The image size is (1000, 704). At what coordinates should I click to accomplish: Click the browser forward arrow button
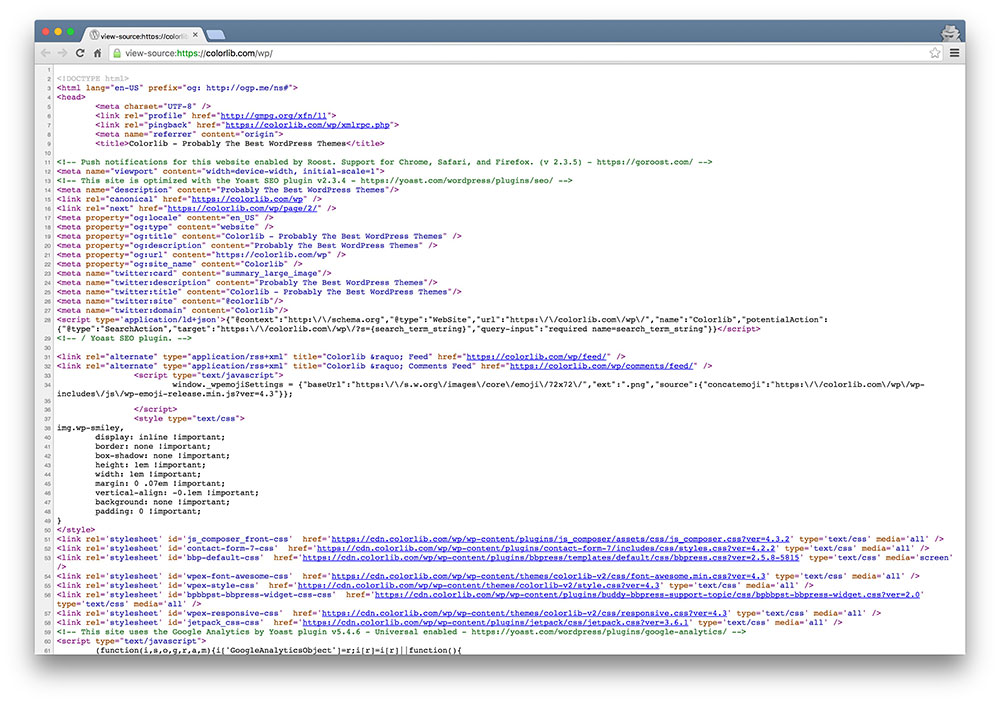coord(62,53)
